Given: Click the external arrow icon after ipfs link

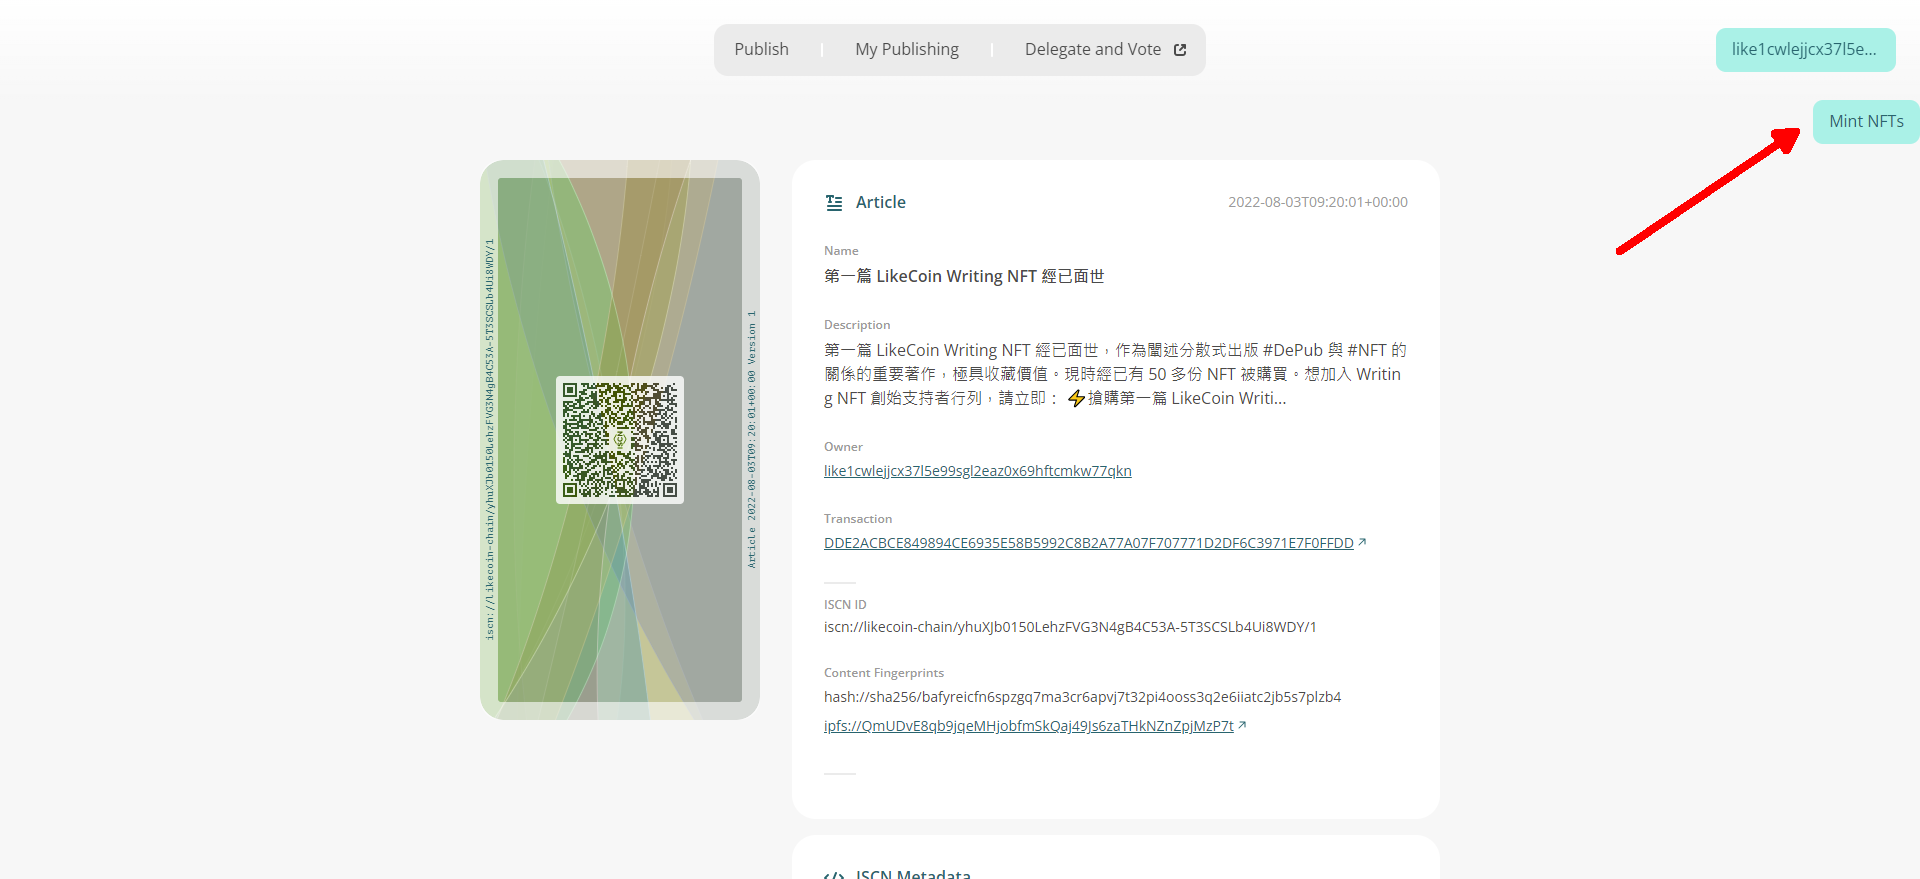Looking at the screenshot, I should [1242, 725].
